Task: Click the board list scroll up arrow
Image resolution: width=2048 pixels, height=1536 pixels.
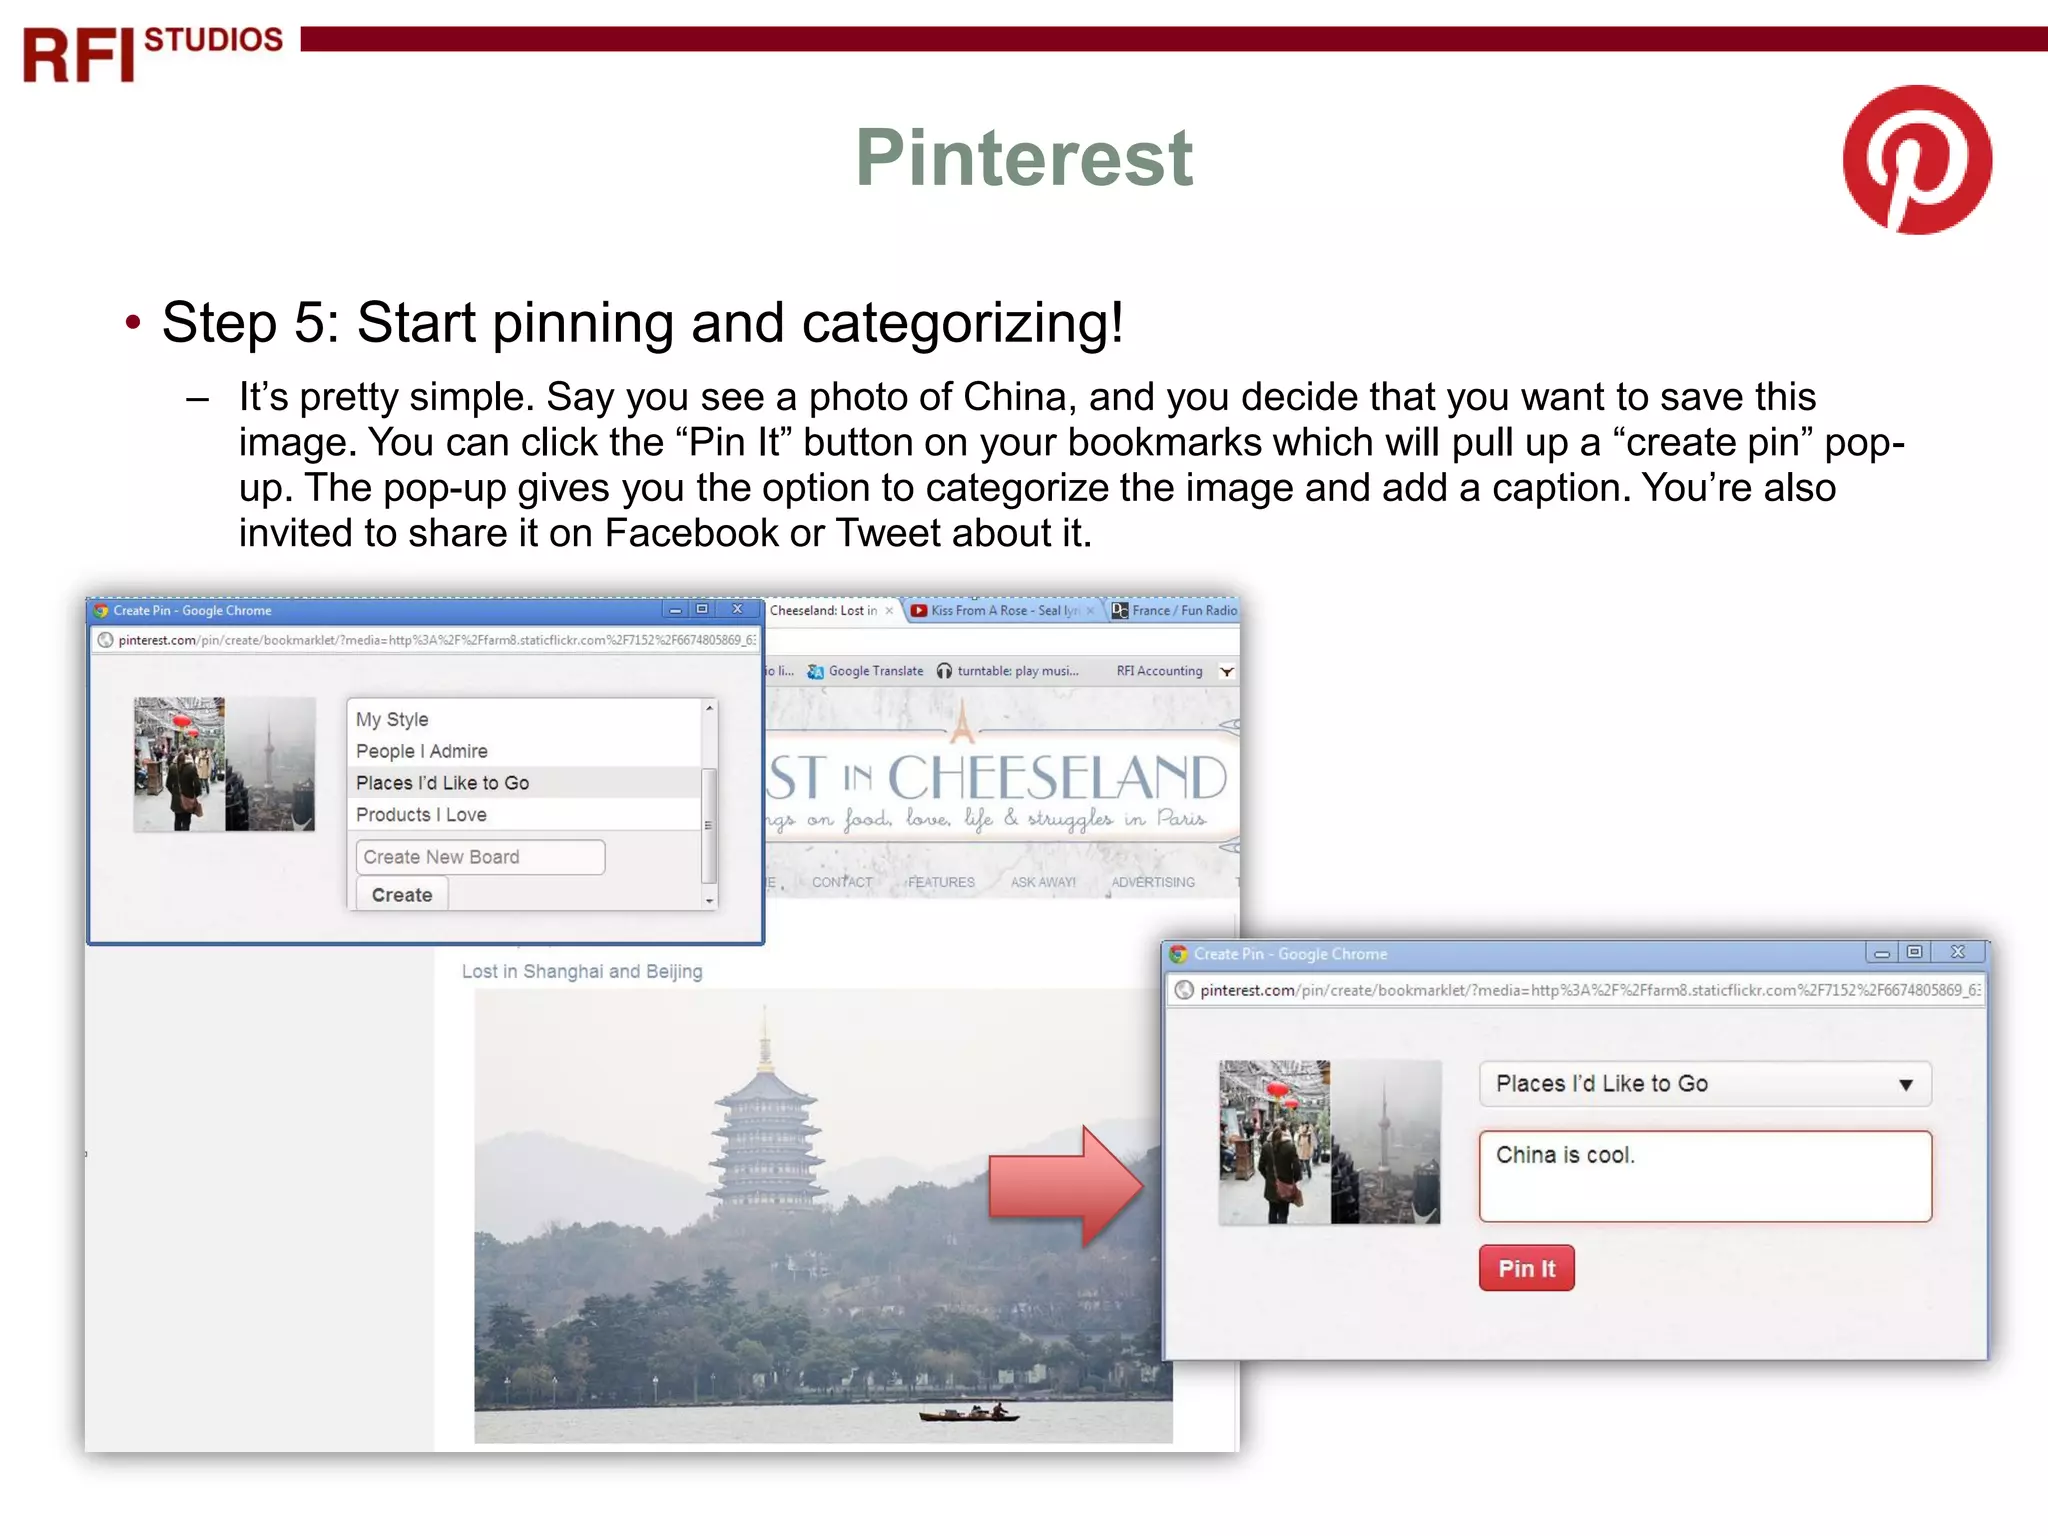Action: 709,708
